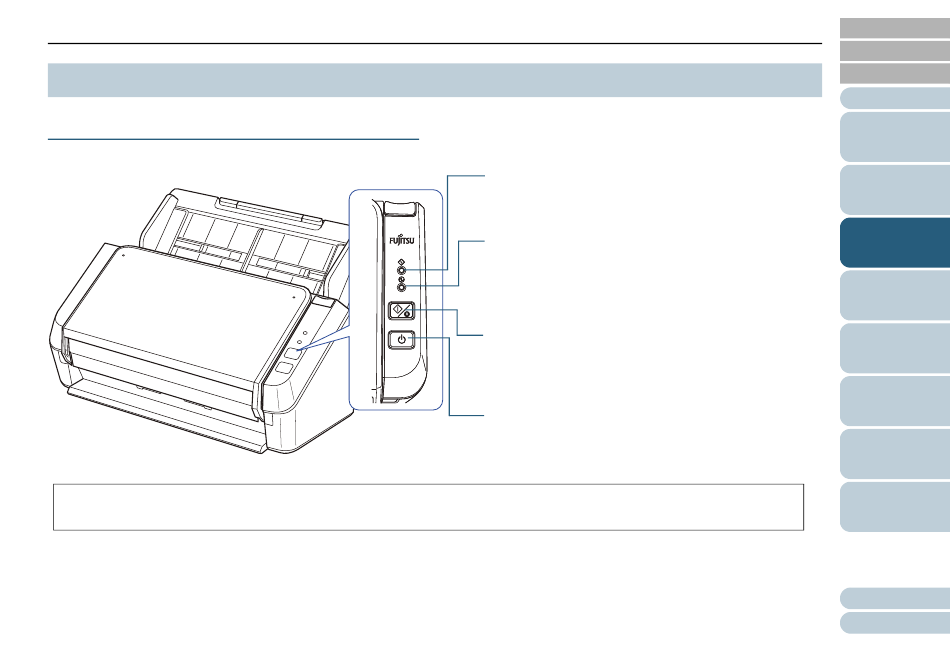Click the Power button on the scanner panel
950x671 pixels.
tap(401, 339)
